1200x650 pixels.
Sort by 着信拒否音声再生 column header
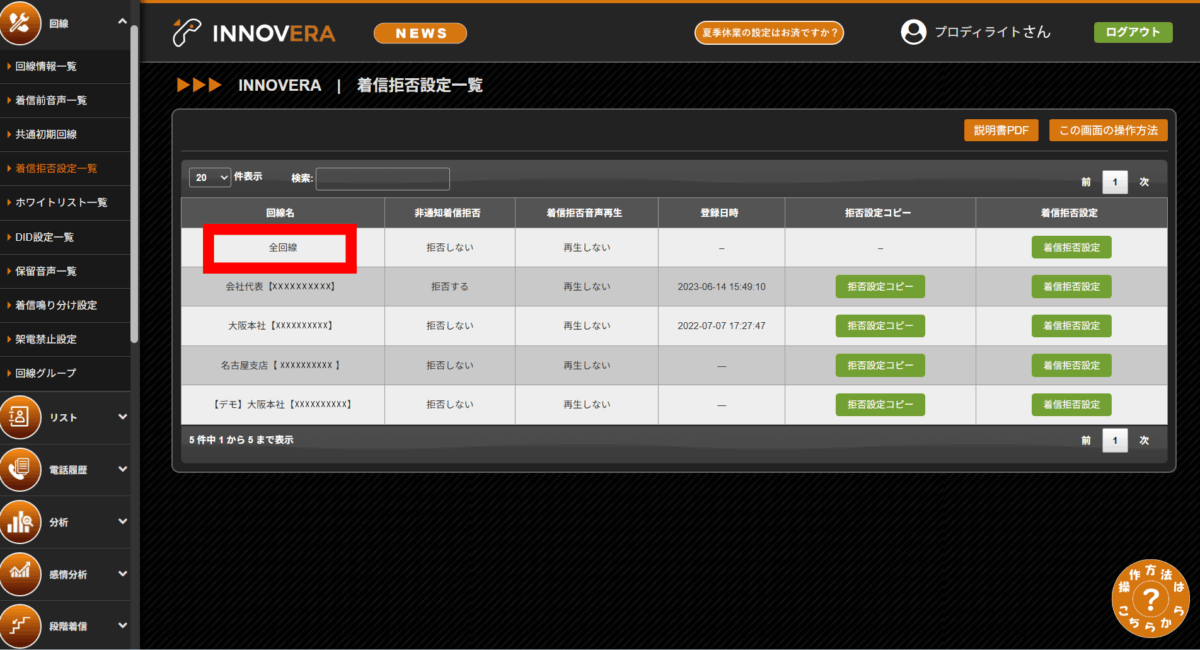tap(586, 213)
